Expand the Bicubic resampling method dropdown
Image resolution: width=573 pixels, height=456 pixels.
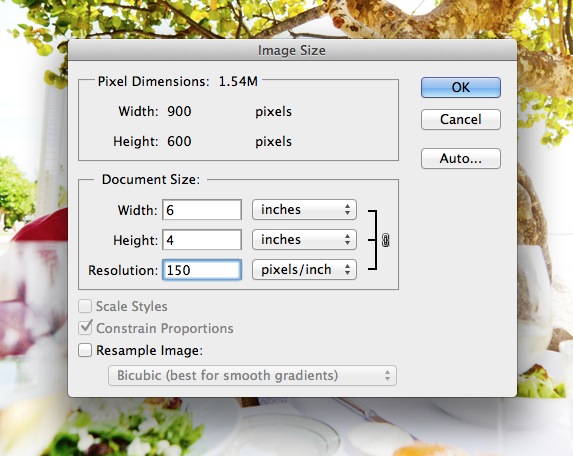point(253,375)
